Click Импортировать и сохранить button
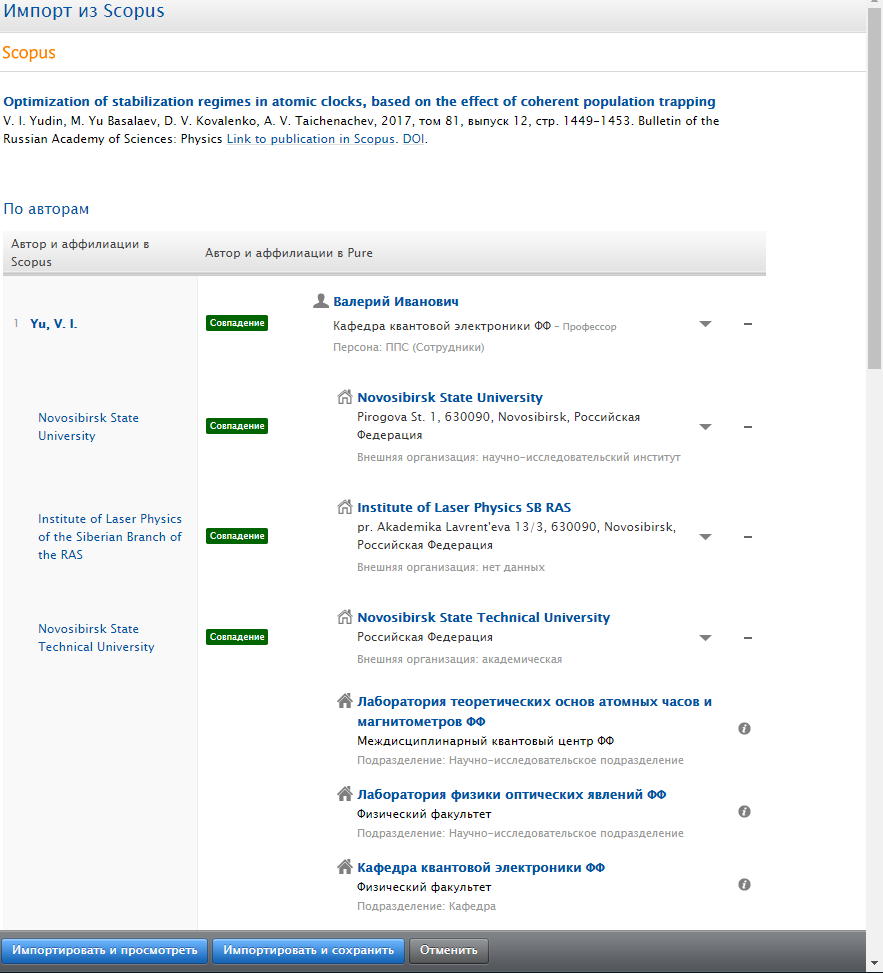Screen dimensions: 883x974 (309, 951)
